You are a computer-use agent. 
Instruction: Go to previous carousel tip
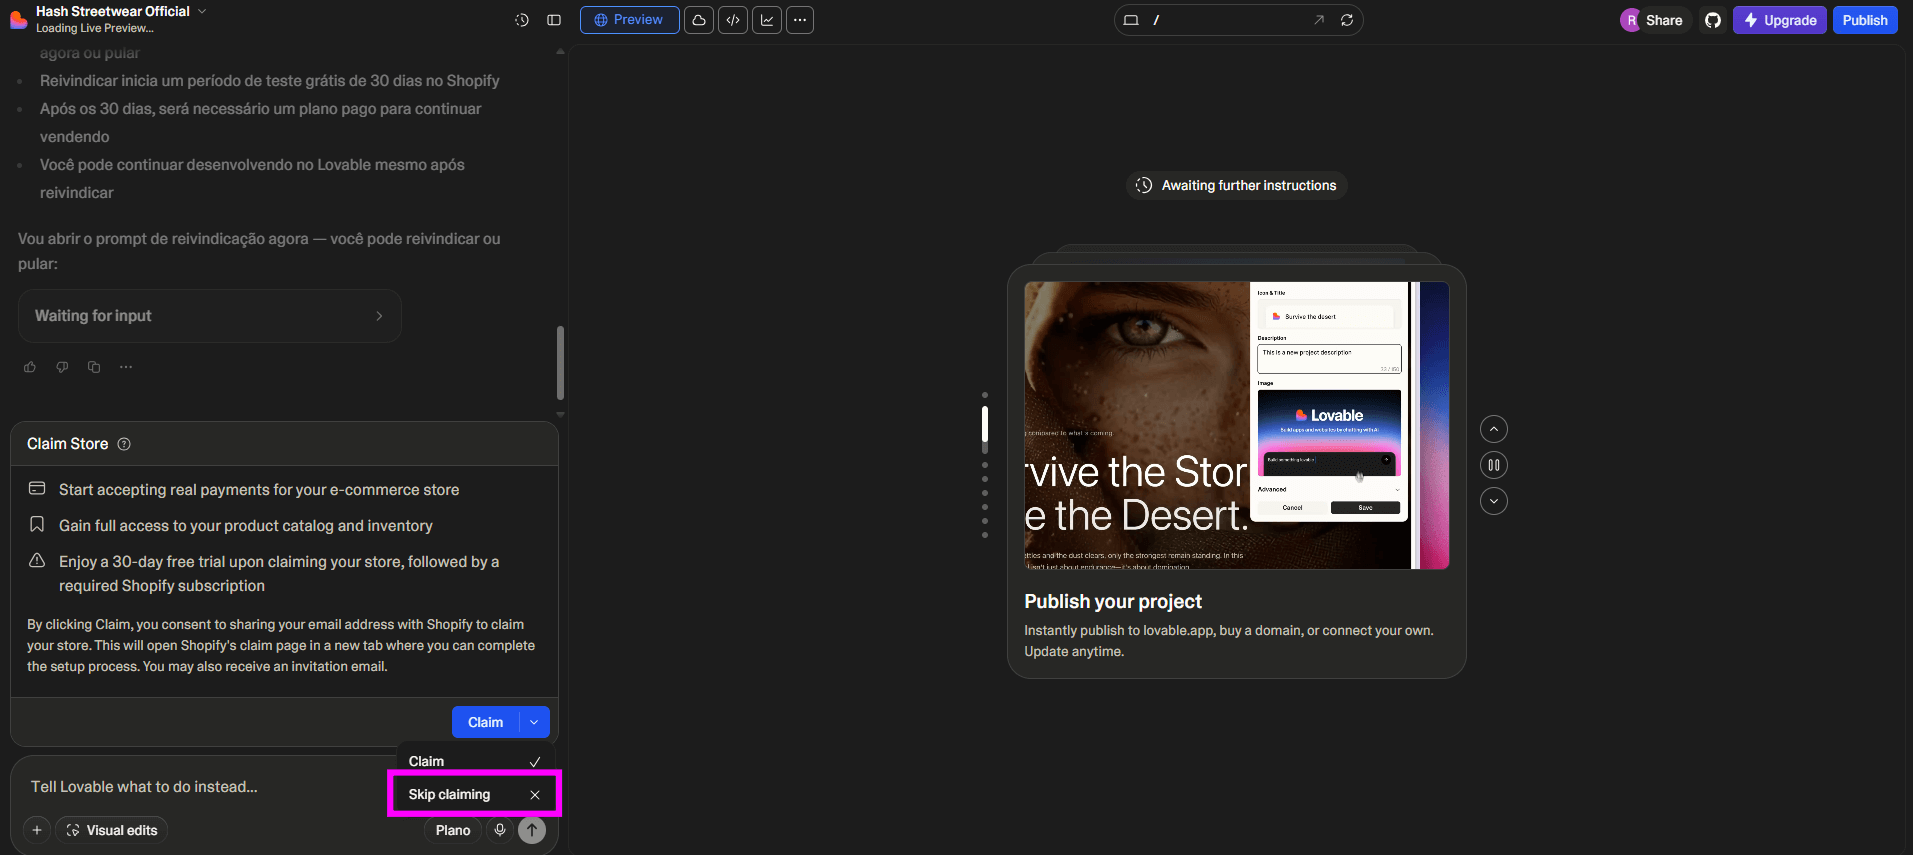[1494, 429]
